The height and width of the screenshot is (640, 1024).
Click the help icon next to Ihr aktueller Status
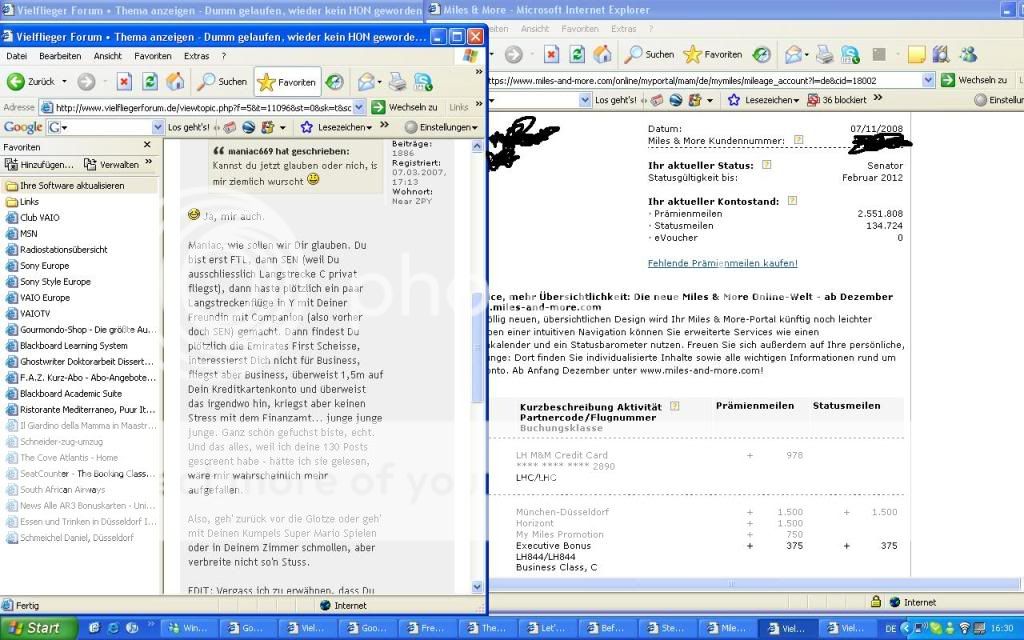[766, 166]
